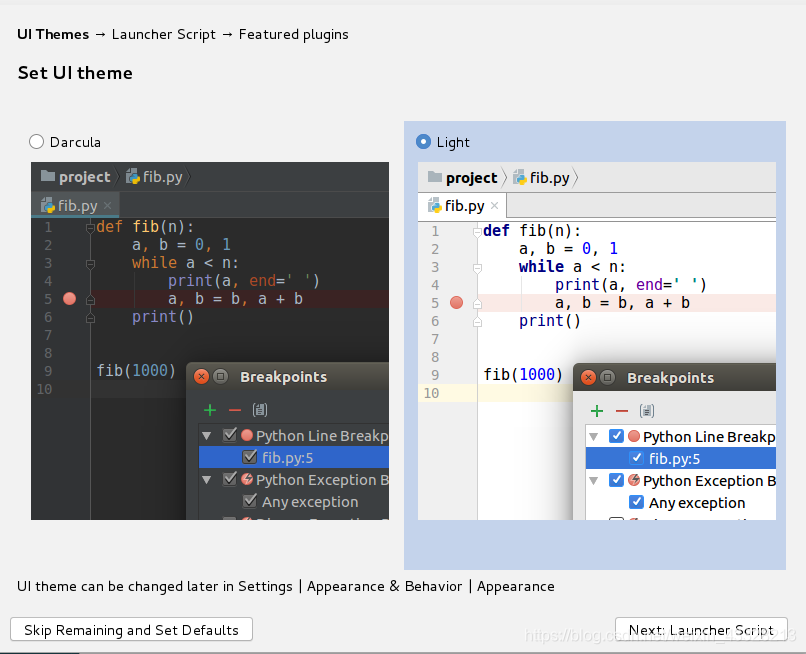The width and height of the screenshot is (806, 654).
Task: Click the Set UI theme heading
Action: [x=75, y=73]
